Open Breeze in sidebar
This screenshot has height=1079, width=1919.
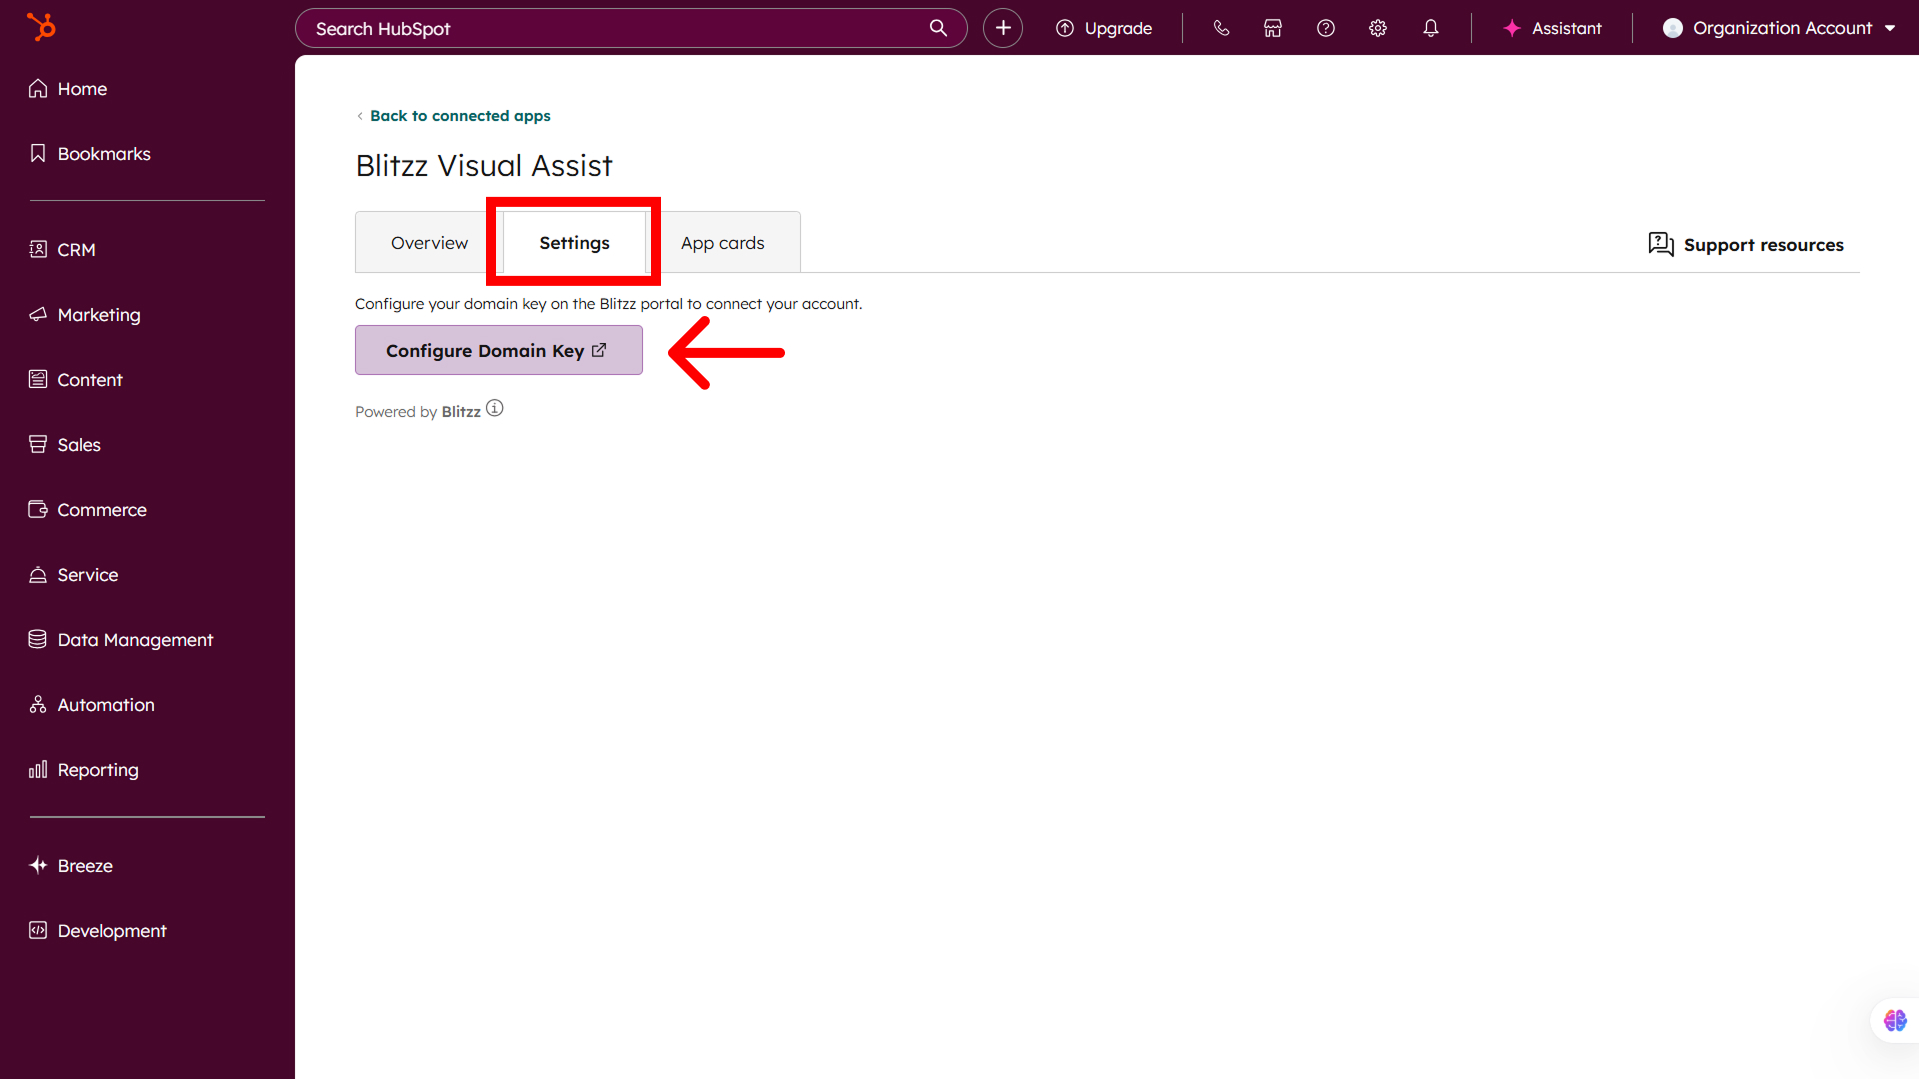tap(71, 866)
